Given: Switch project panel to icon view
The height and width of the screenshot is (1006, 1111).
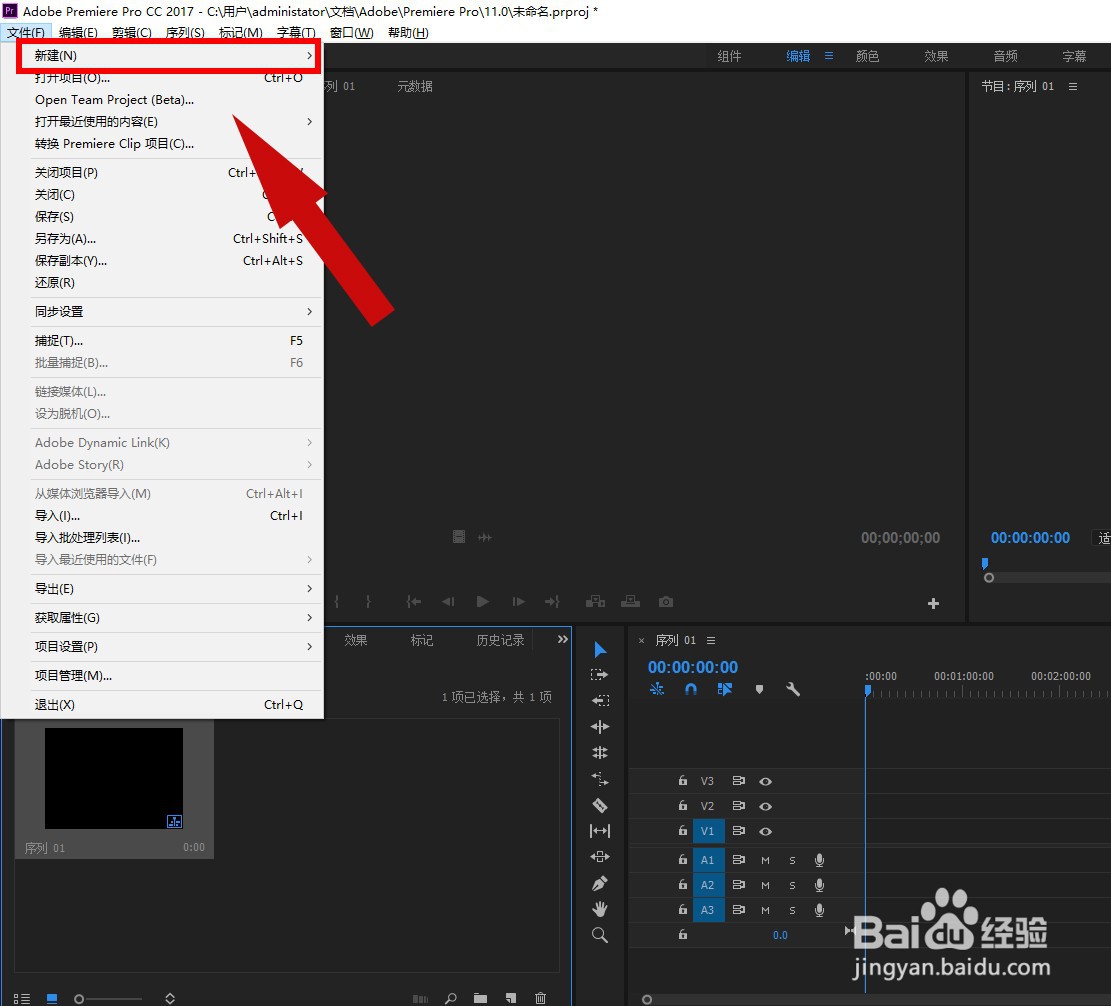Looking at the screenshot, I should click(52, 998).
